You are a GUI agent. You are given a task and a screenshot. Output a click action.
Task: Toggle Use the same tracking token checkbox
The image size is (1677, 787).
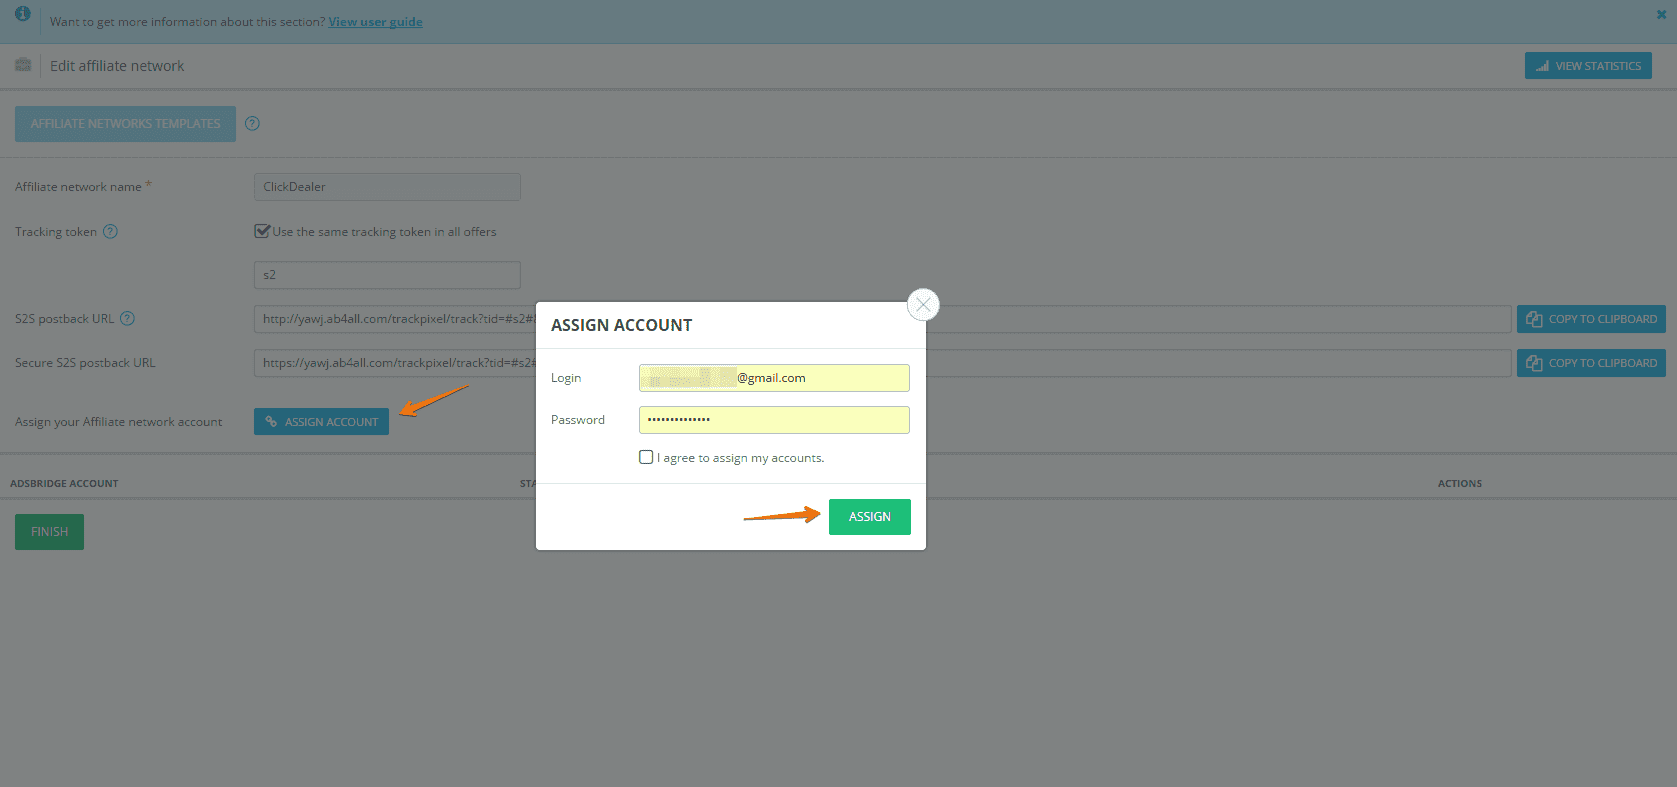tap(262, 231)
